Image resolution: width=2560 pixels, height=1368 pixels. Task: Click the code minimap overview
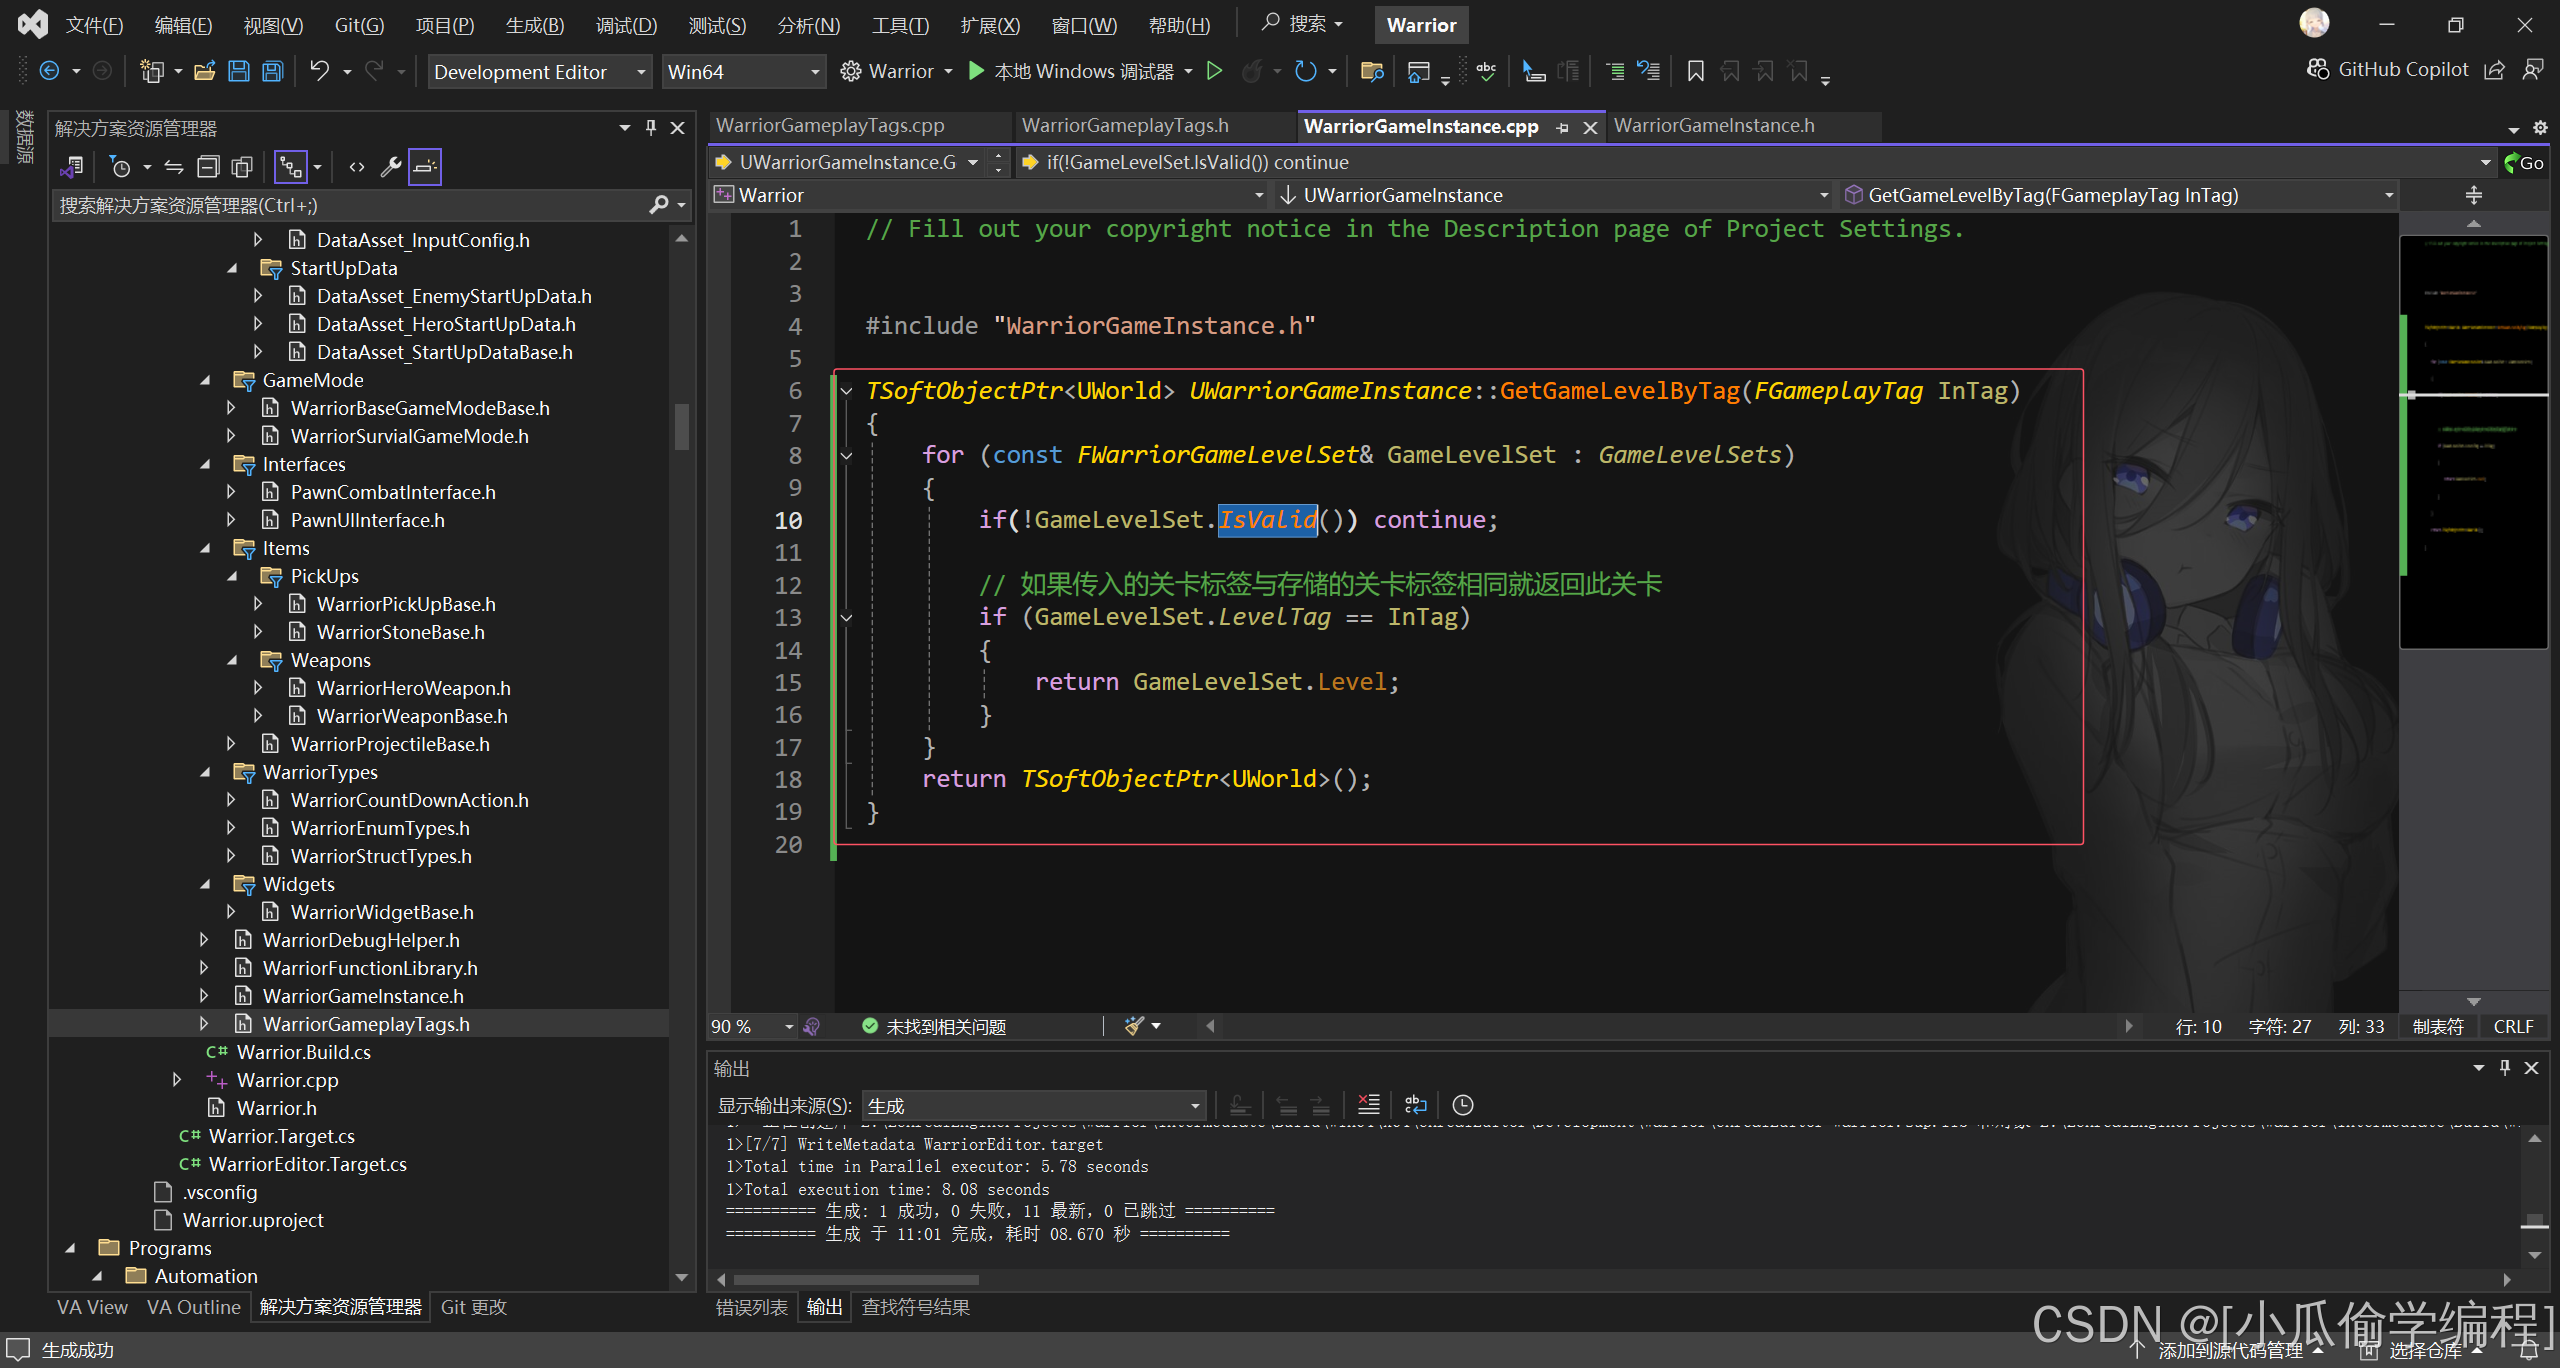coord(2472,440)
